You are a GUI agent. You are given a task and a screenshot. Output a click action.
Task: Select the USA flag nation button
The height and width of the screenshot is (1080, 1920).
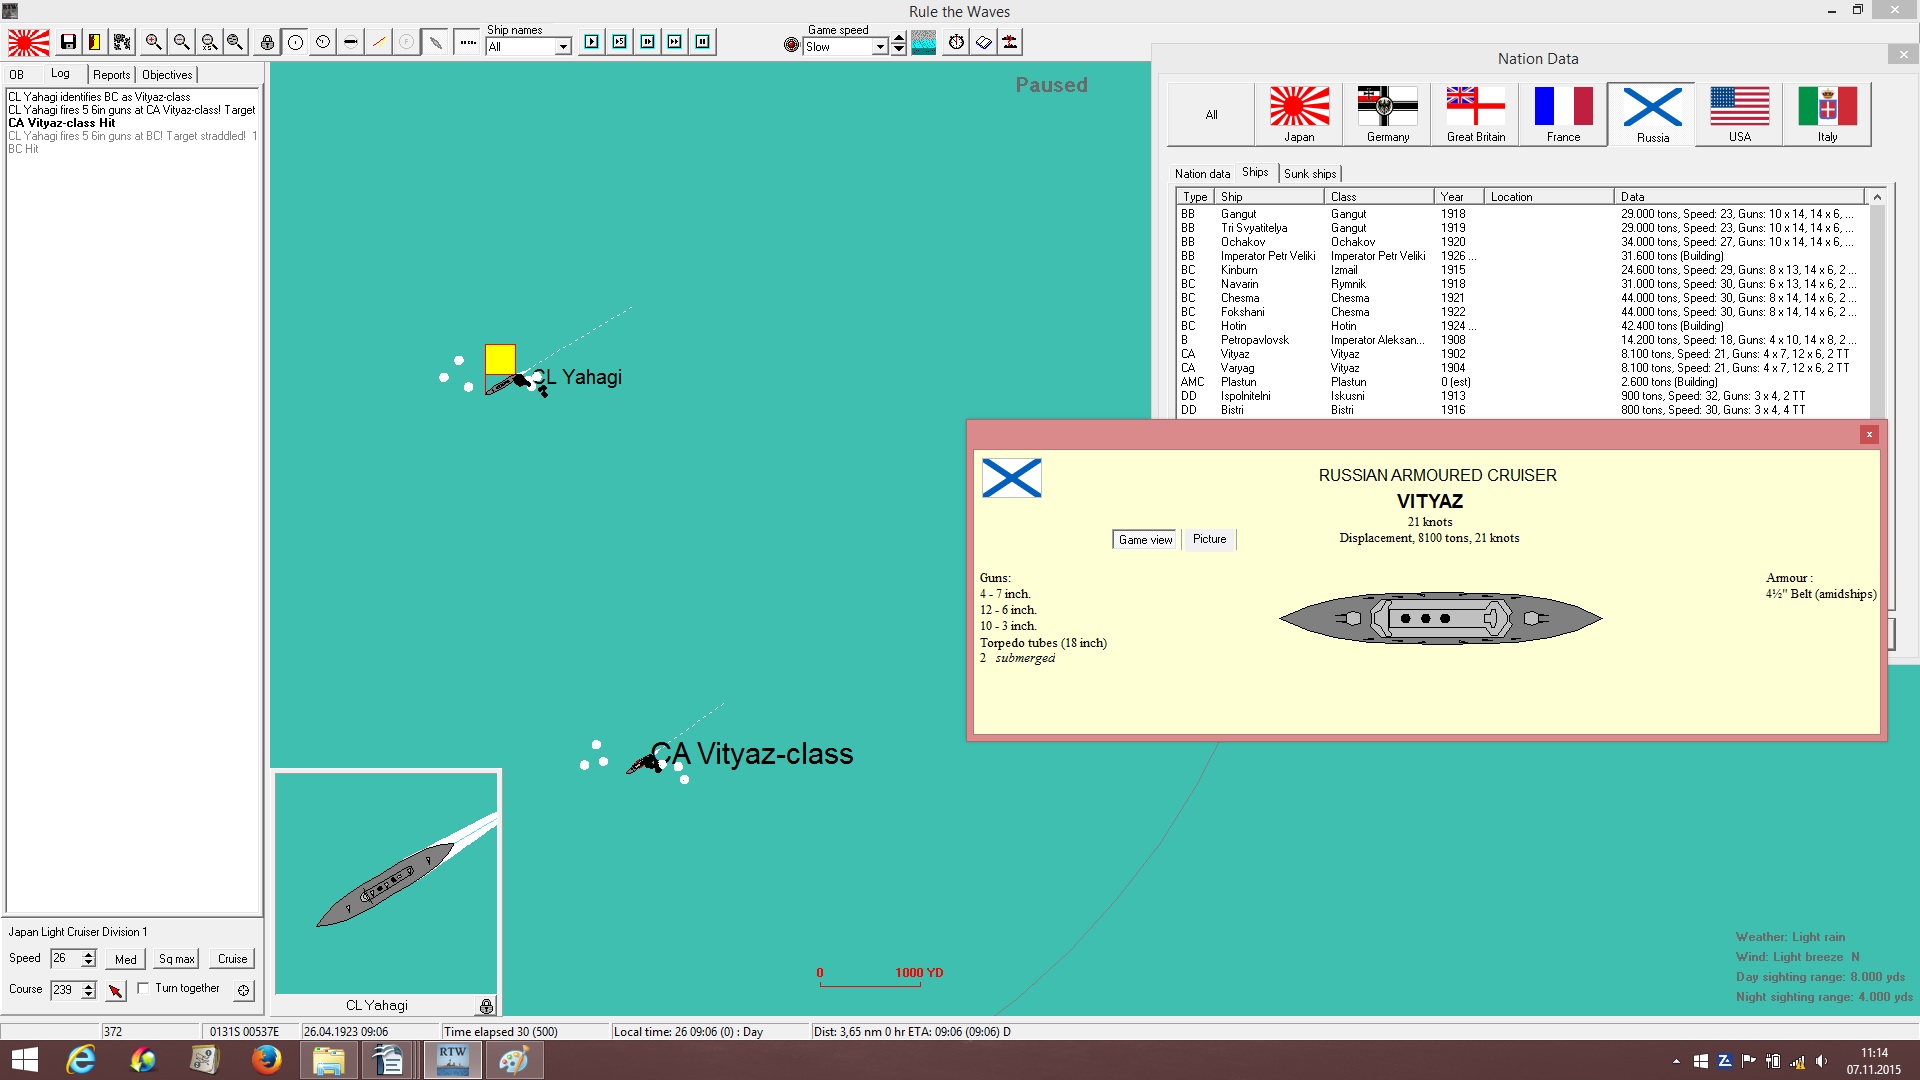coord(1739,114)
